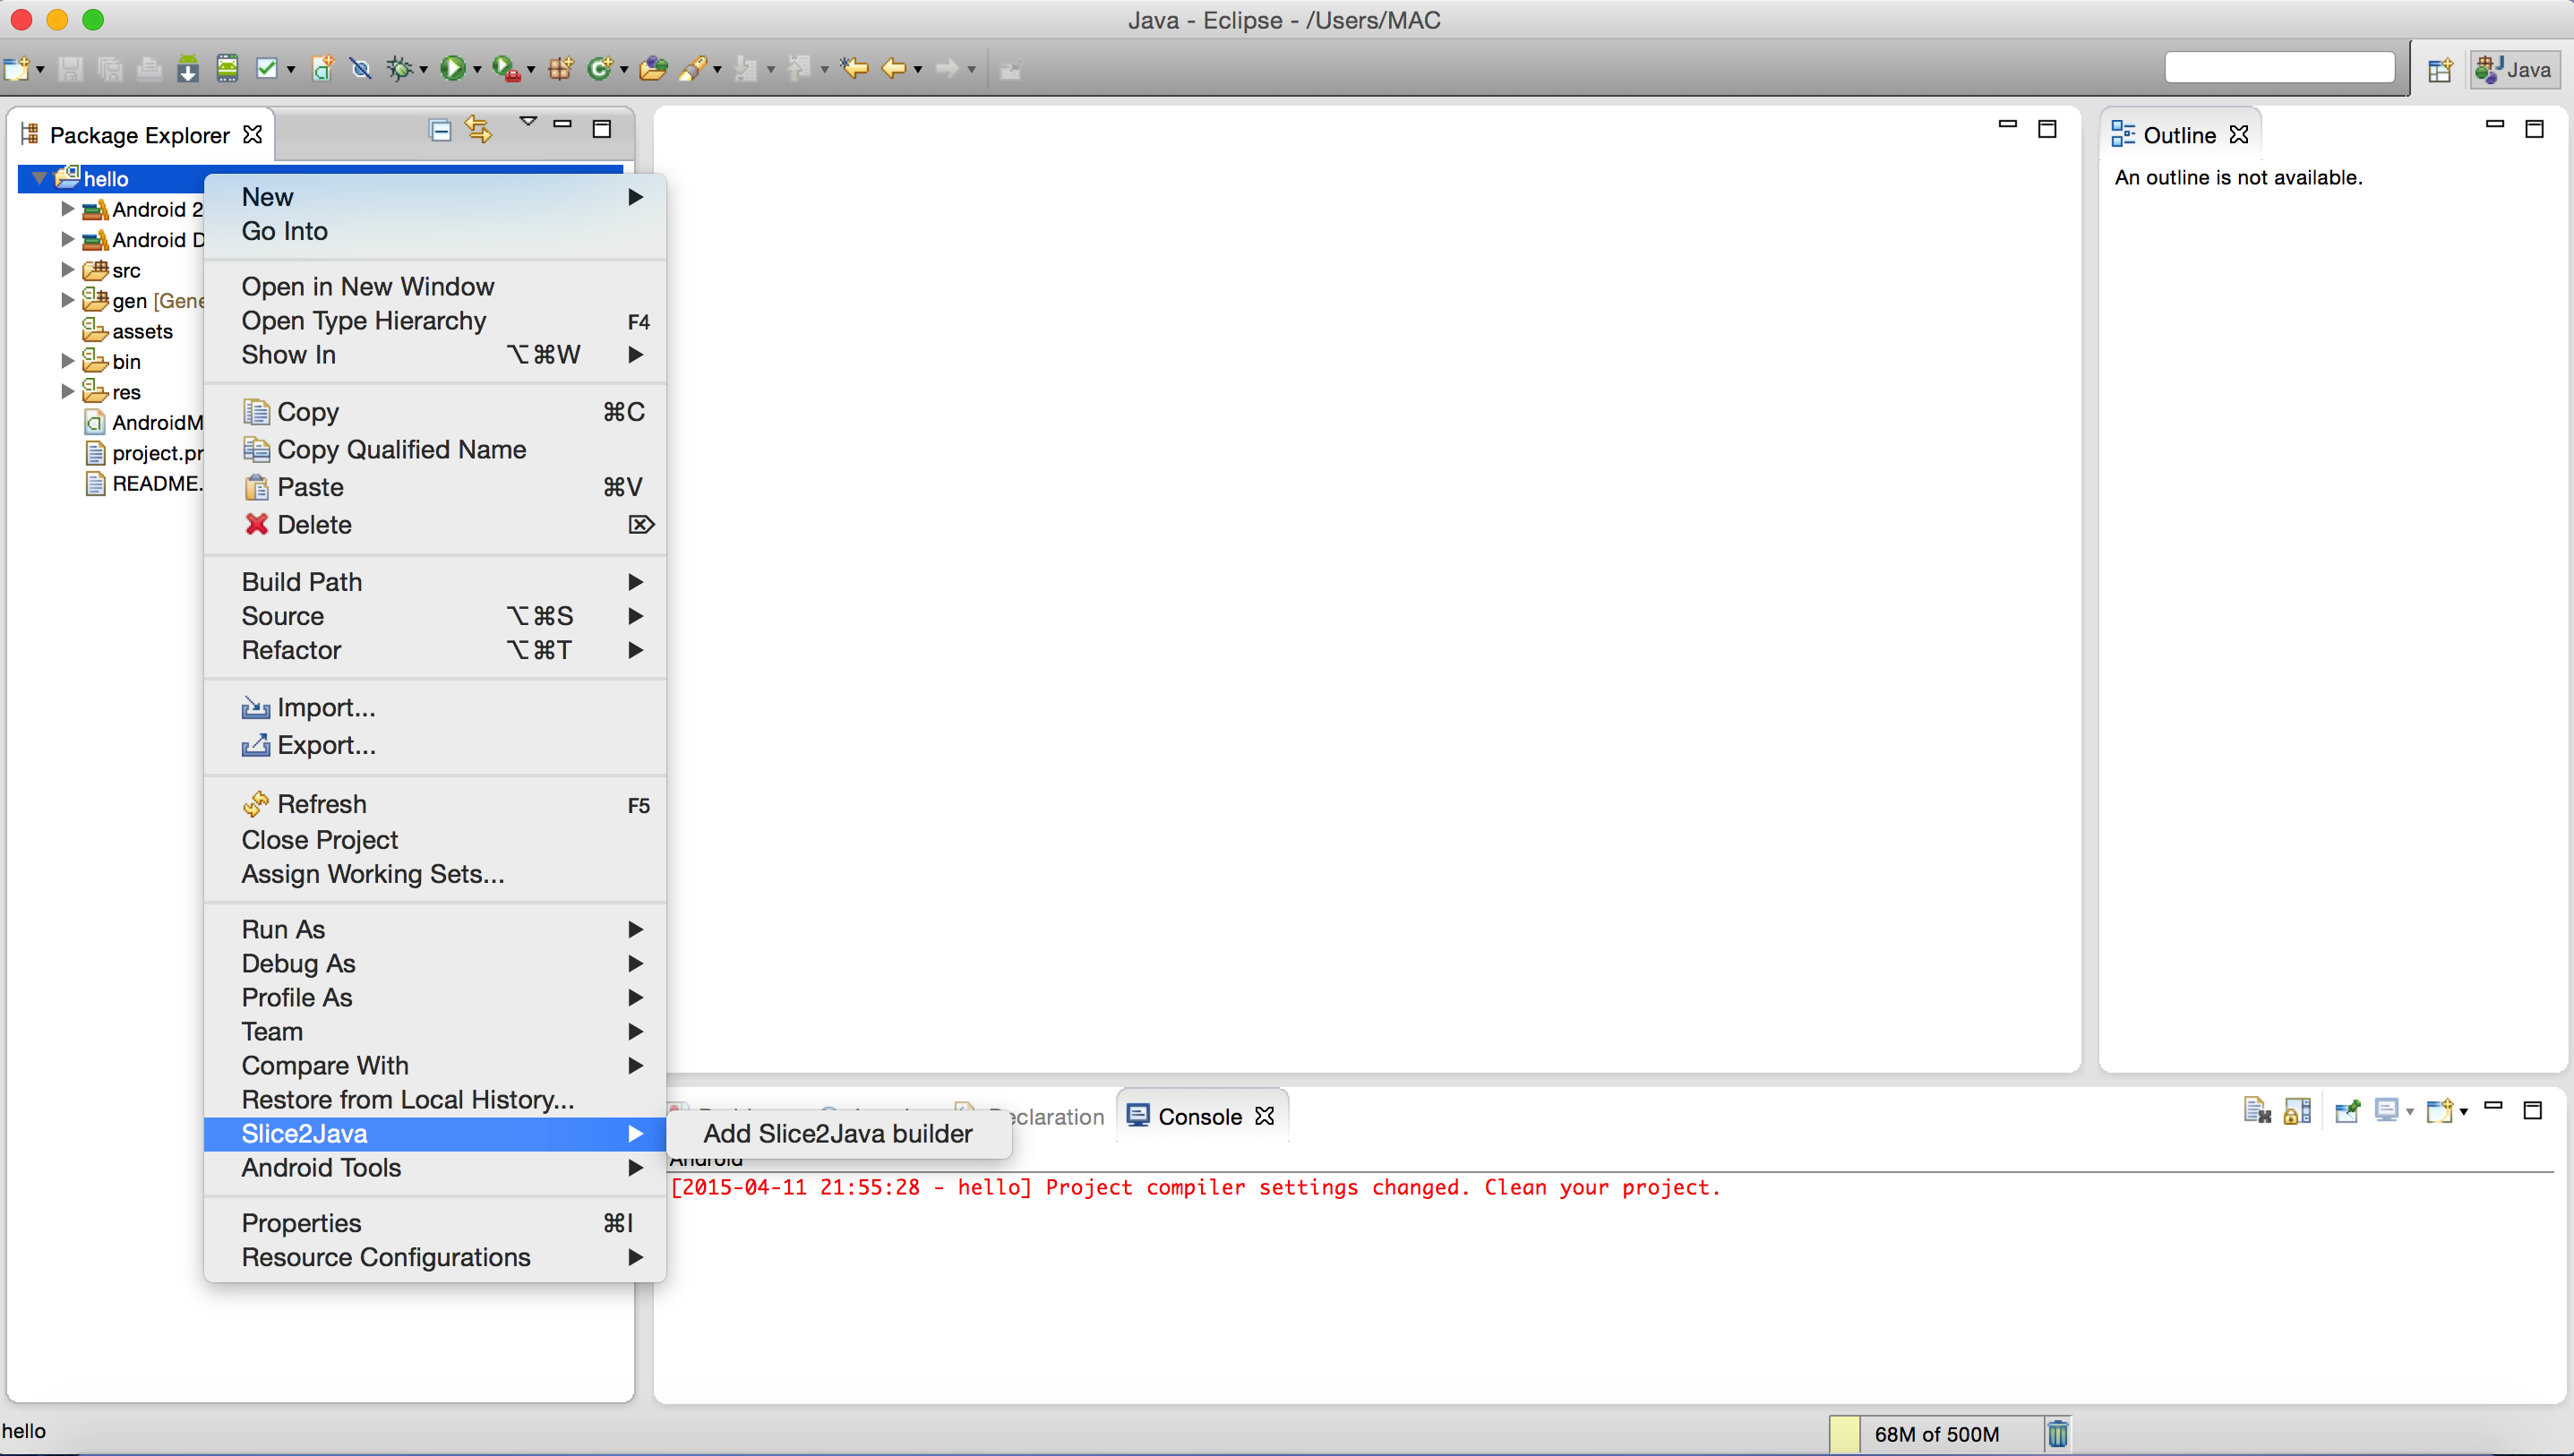This screenshot has width=2574, height=1456.
Task: Select Properties from the context menu
Action: pyautogui.click(x=301, y=1222)
